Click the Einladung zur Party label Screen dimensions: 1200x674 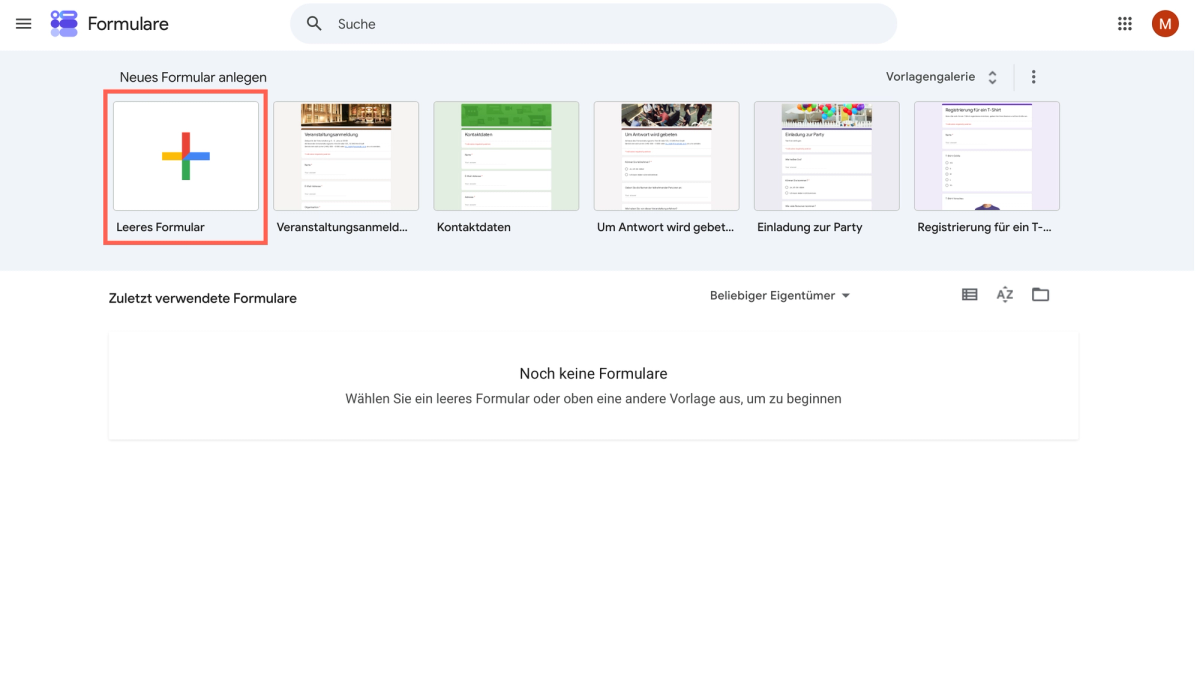click(810, 227)
